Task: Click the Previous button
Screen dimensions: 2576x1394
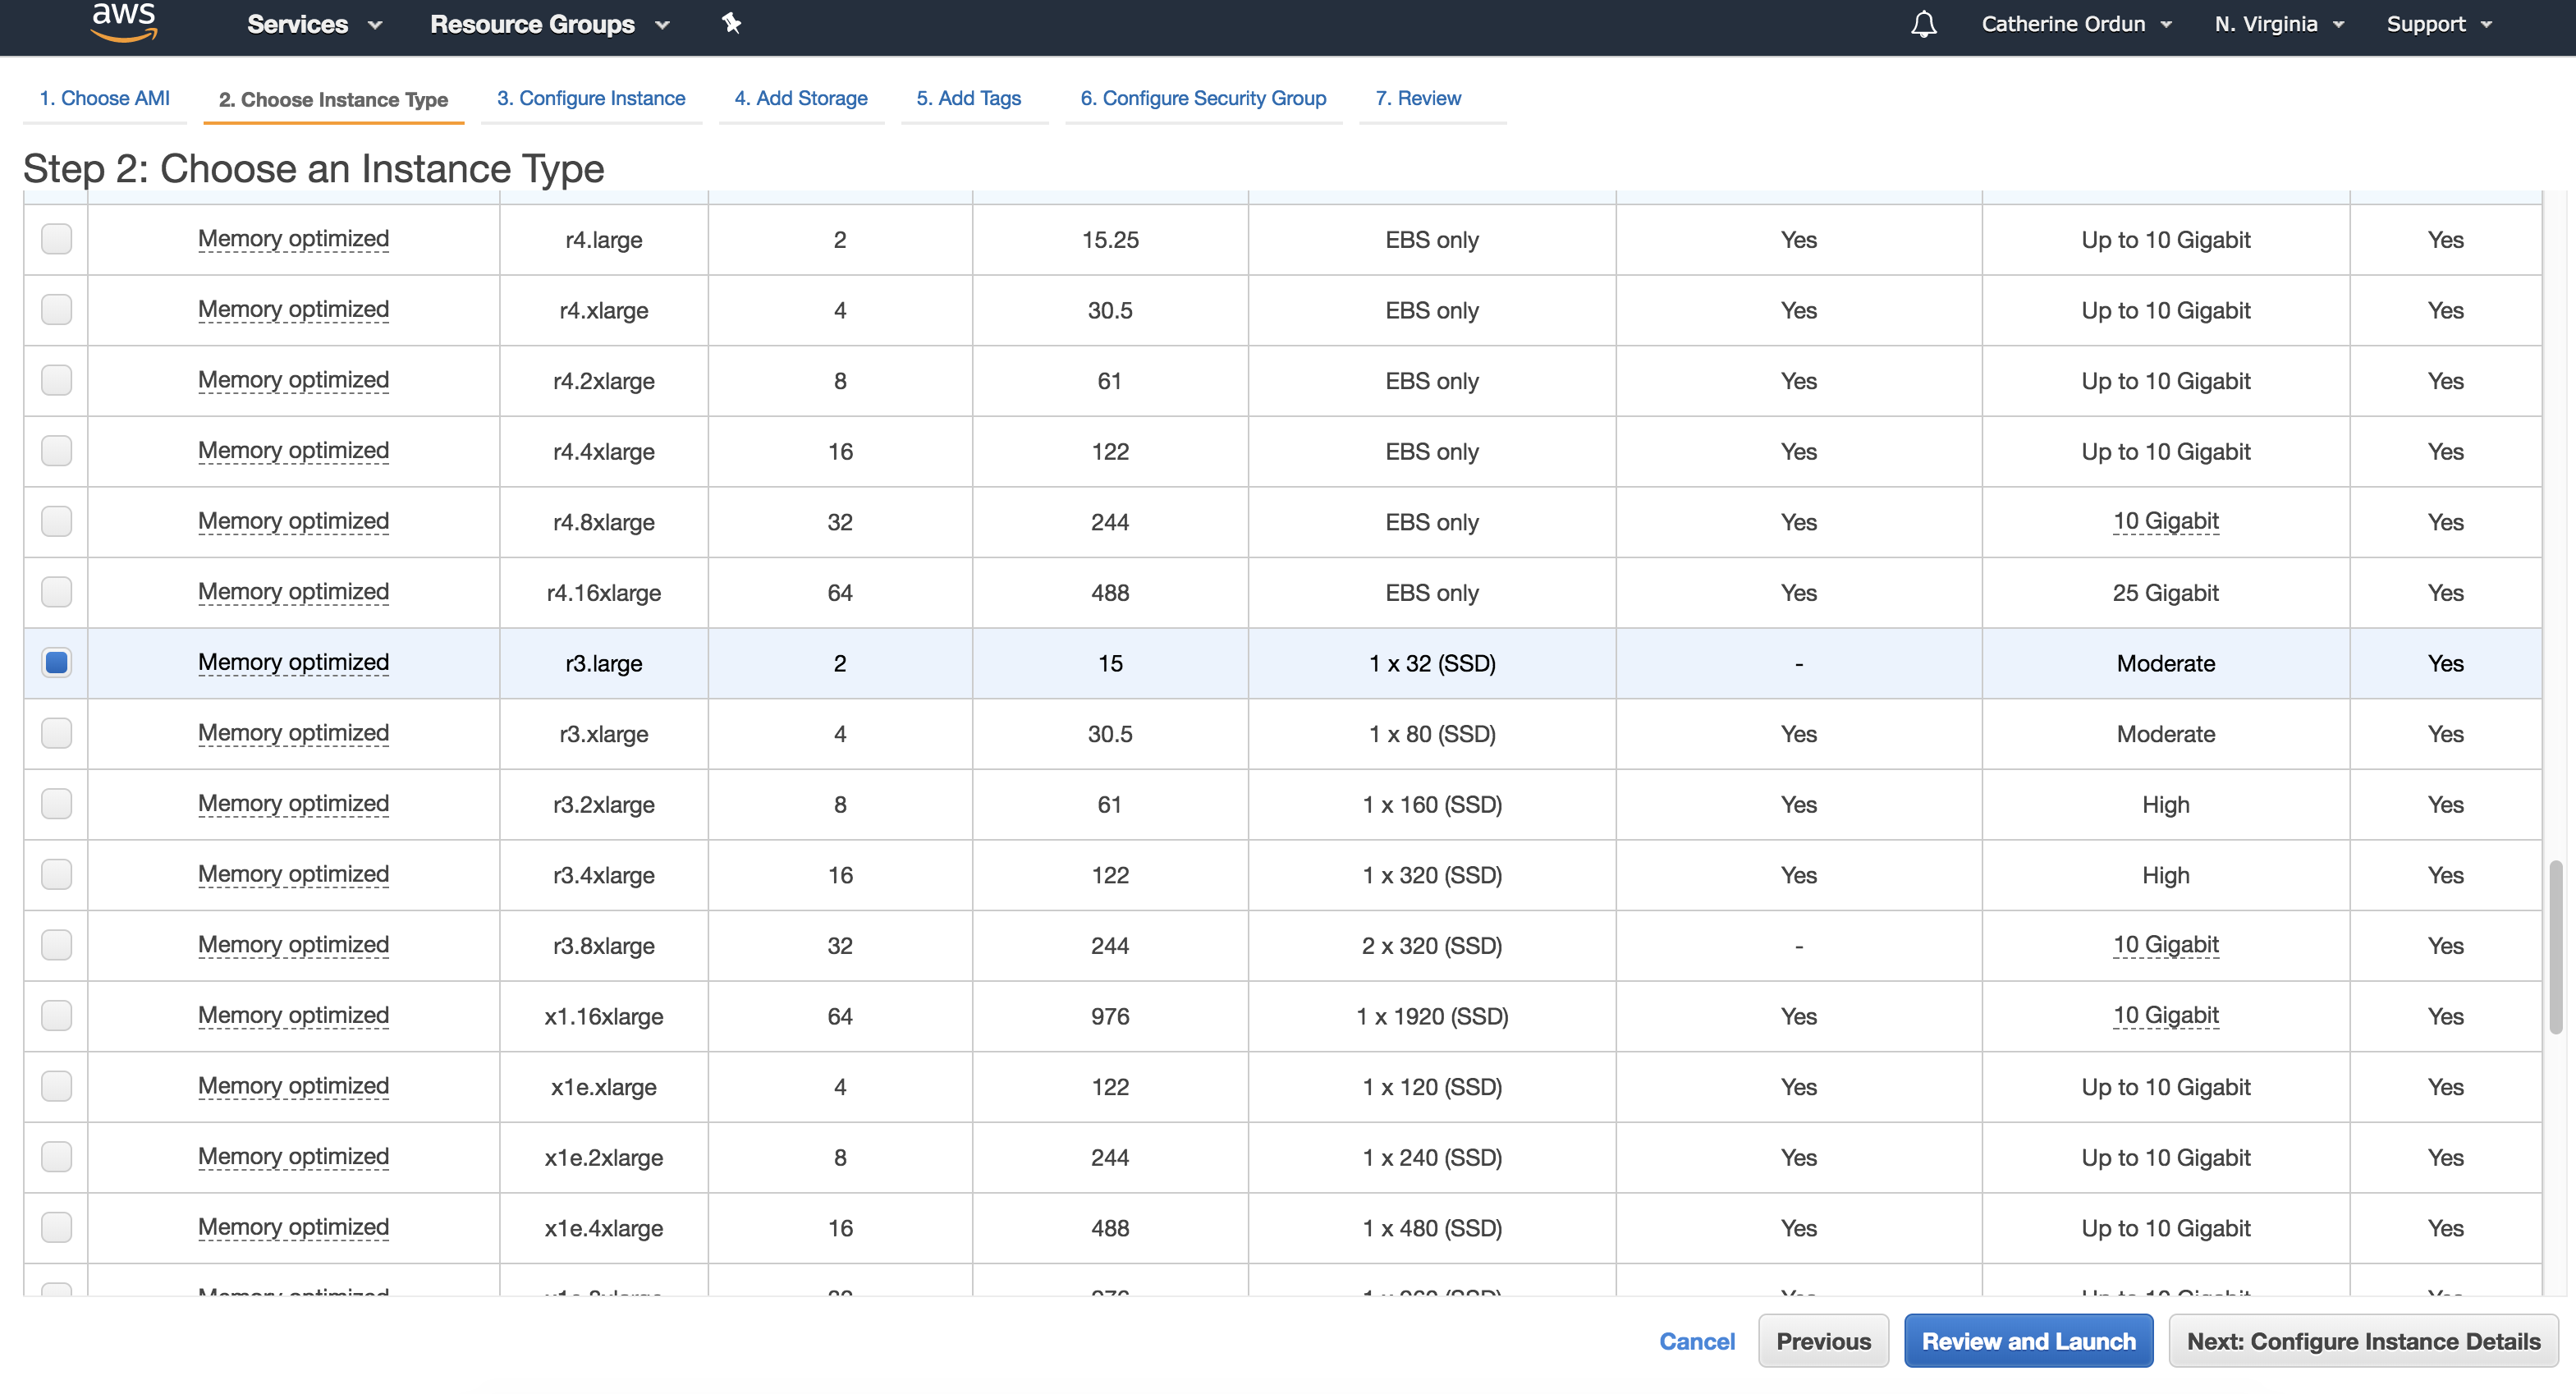Action: (1822, 1341)
